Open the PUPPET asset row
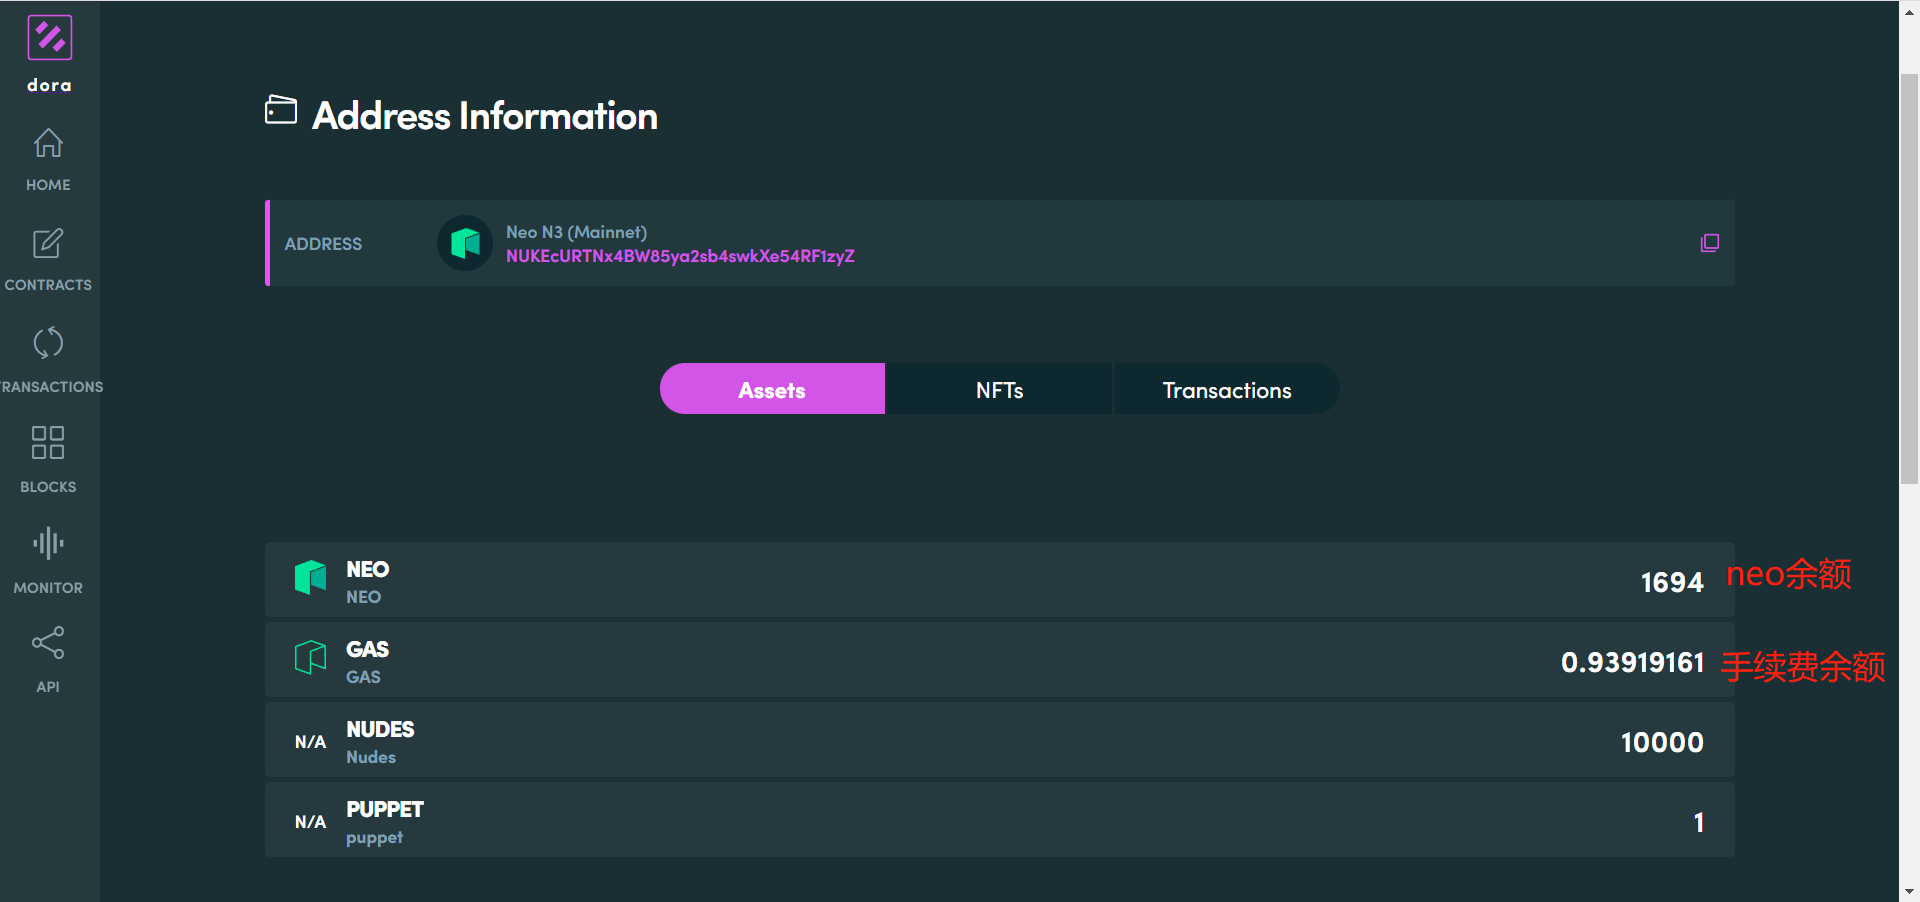This screenshot has height=902, width=1920. 999,820
